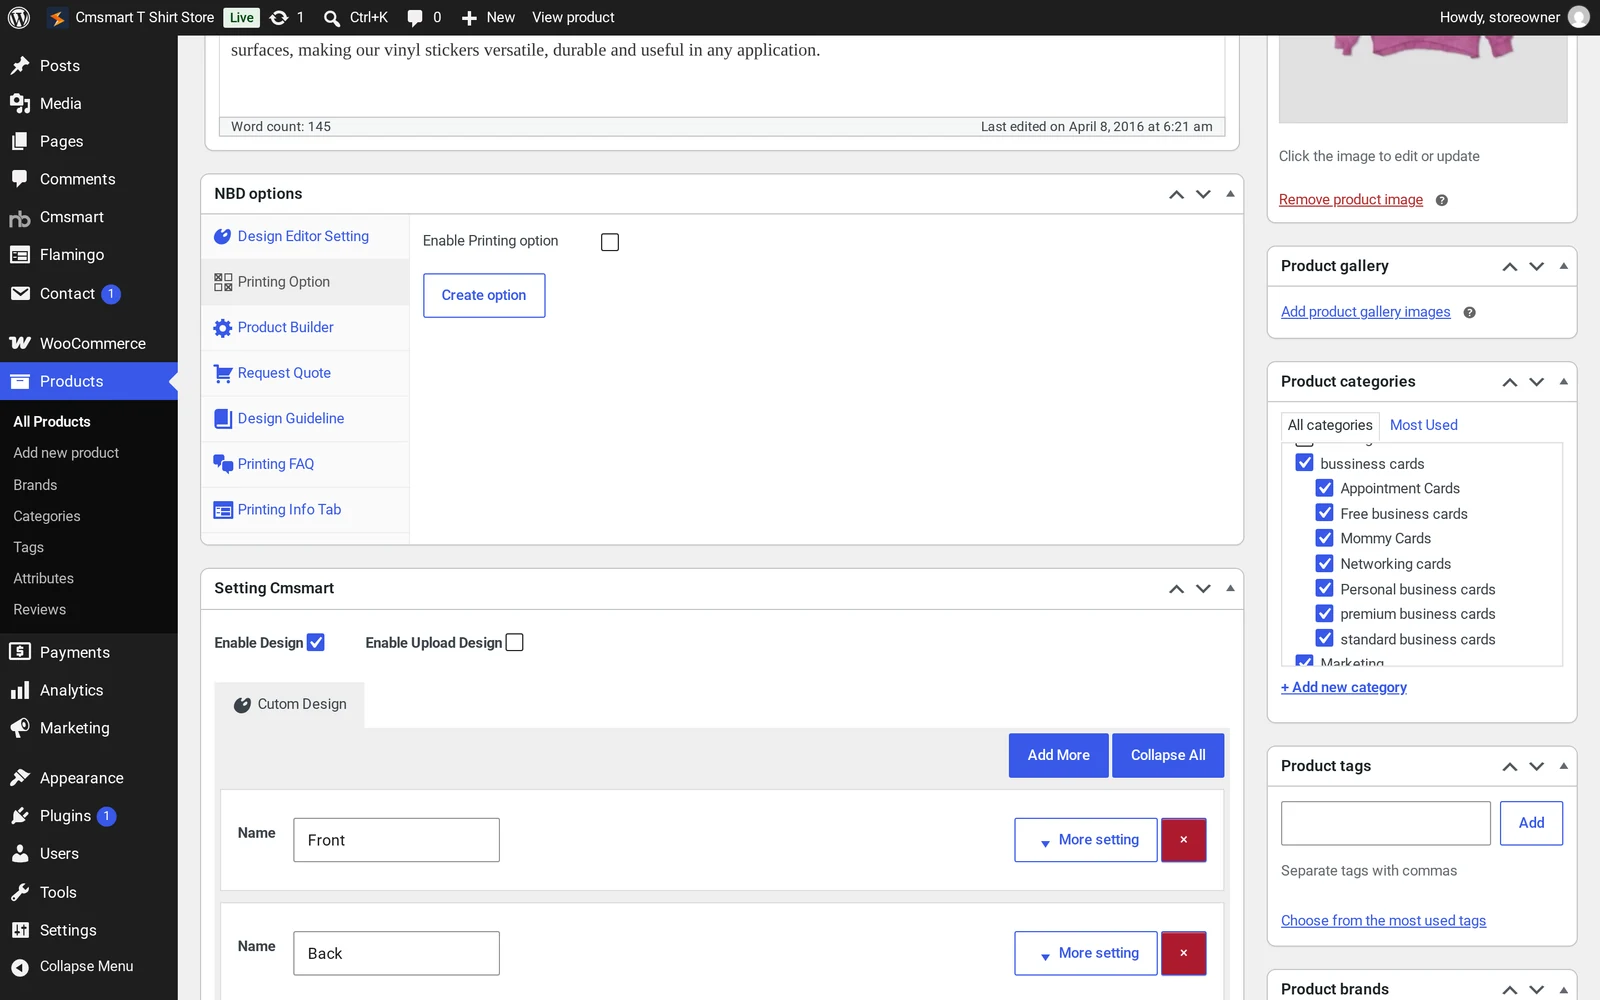Click the Collapse All button
This screenshot has height=1000, width=1600.
1168,755
